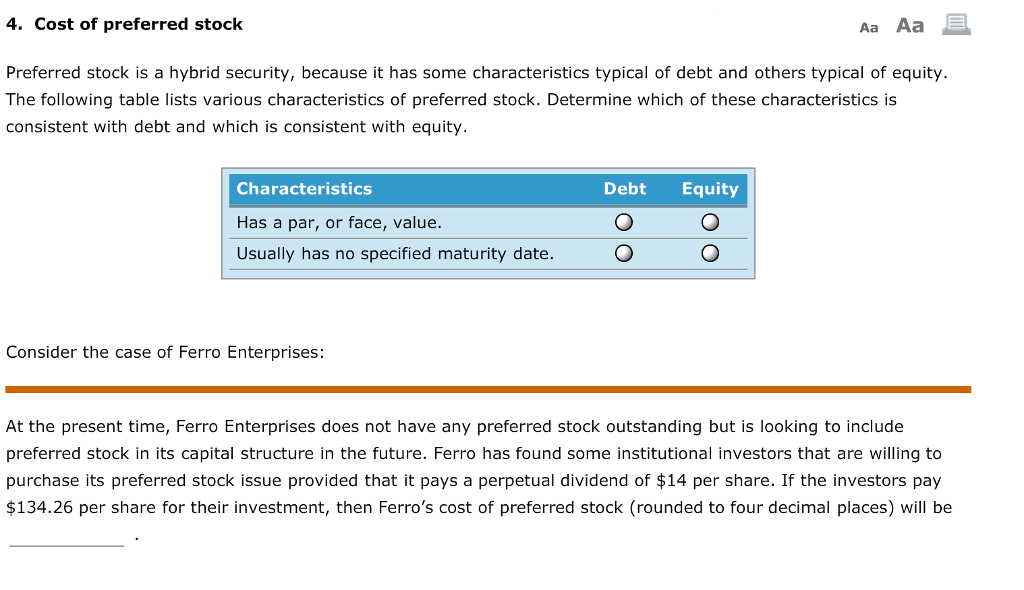Select Equity for 'no specified maturity date'
Screen dimensions: 1024x590
pos(709,254)
